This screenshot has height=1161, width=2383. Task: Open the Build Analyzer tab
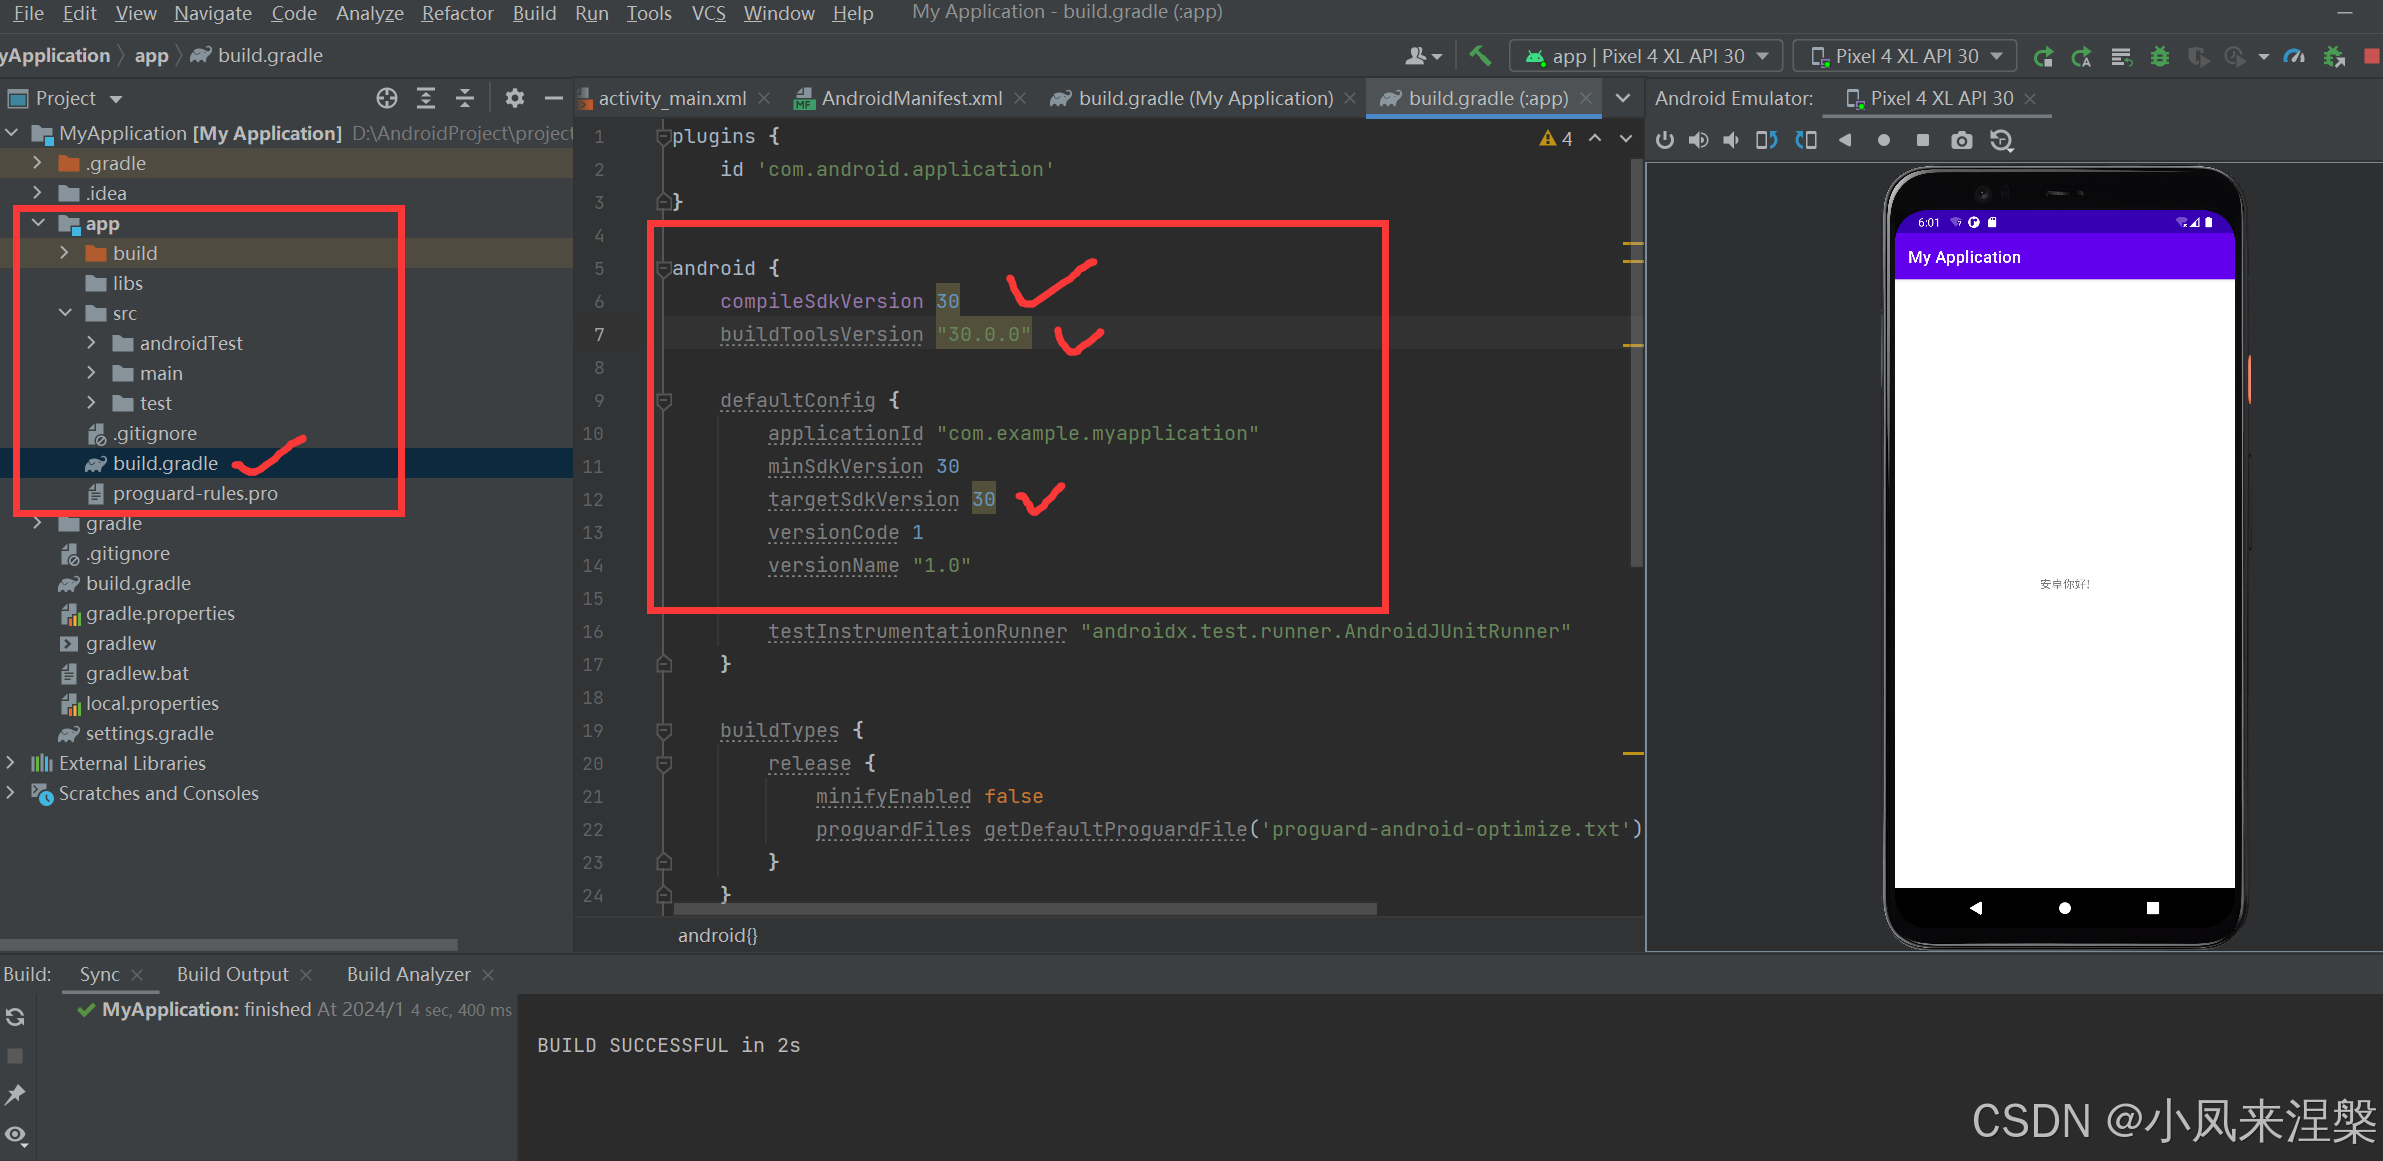click(x=408, y=974)
